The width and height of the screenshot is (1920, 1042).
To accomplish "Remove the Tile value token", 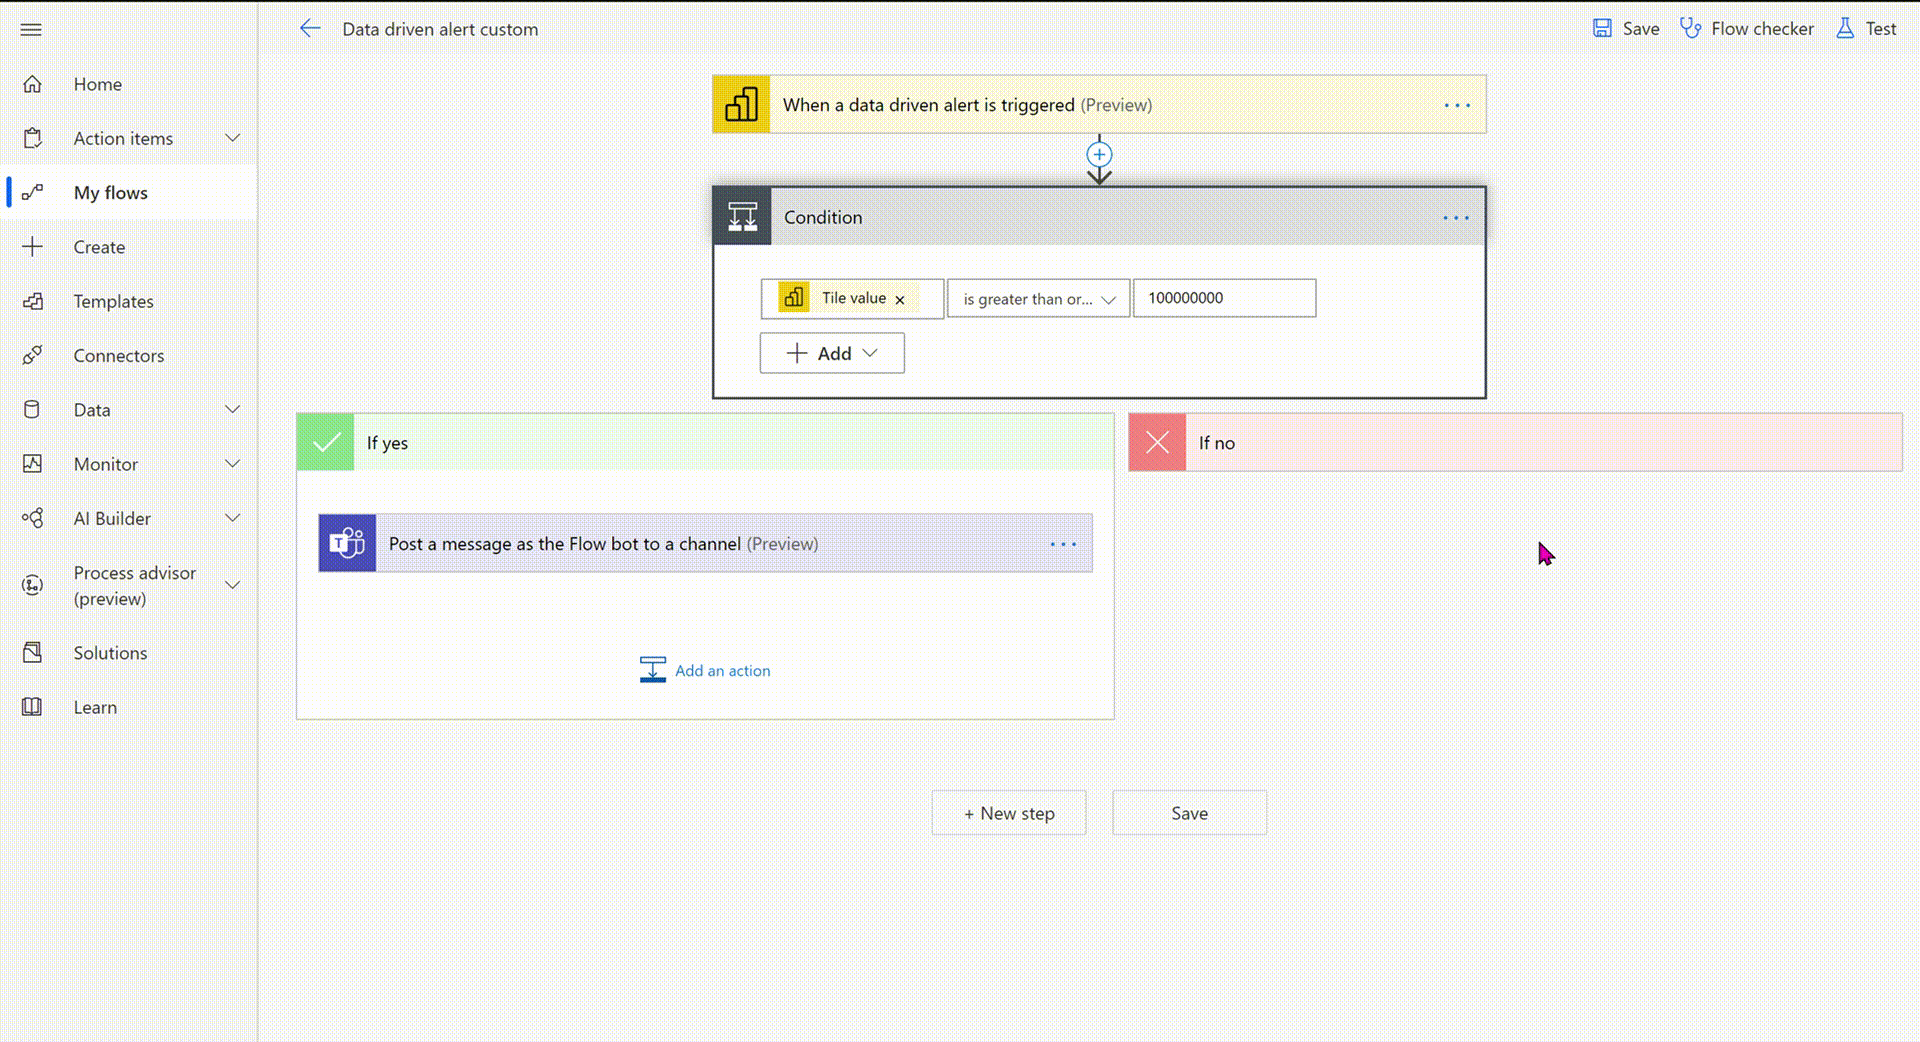I will coord(900,299).
